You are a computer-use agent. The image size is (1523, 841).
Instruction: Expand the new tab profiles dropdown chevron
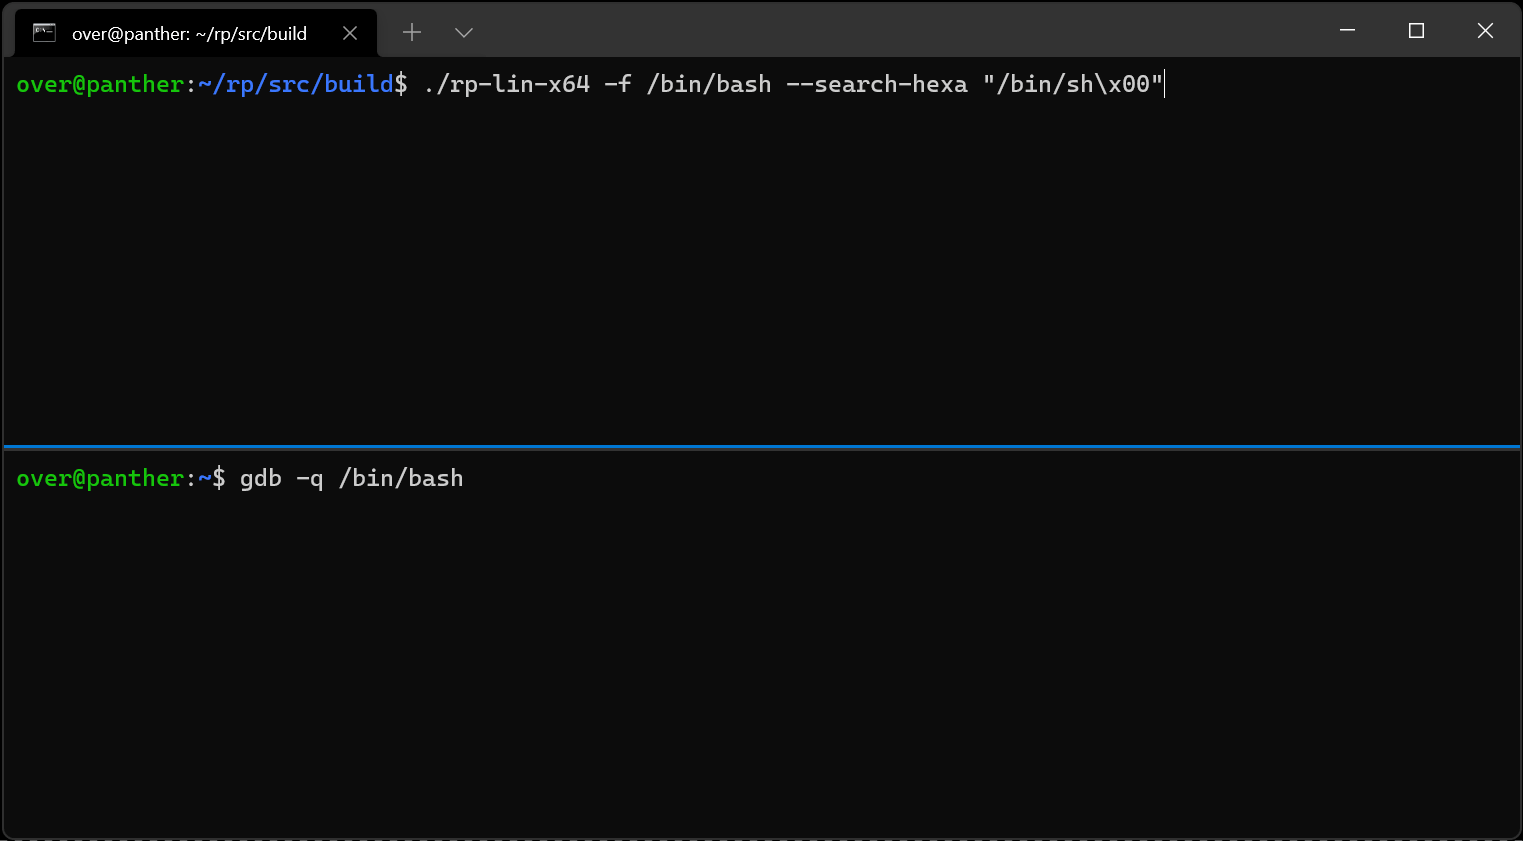[464, 33]
